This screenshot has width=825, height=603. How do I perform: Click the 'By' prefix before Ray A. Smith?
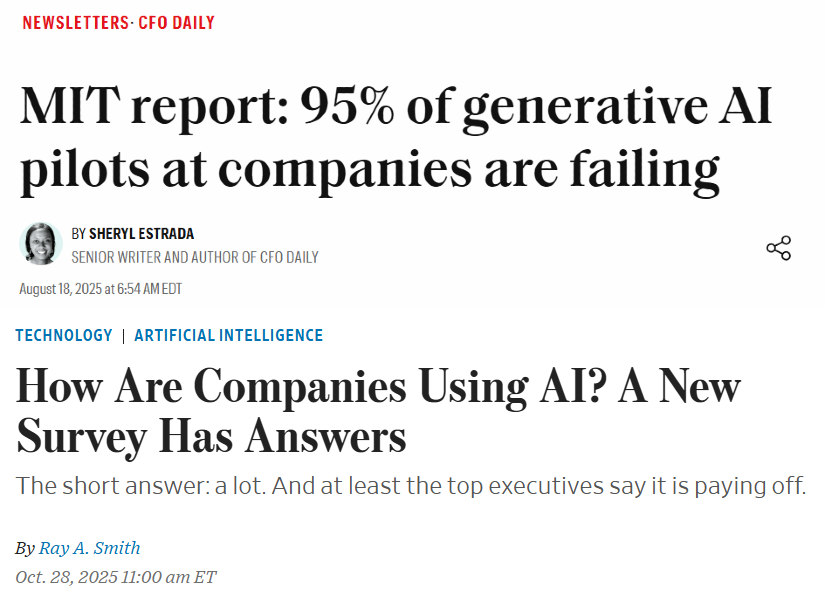click(x=27, y=548)
